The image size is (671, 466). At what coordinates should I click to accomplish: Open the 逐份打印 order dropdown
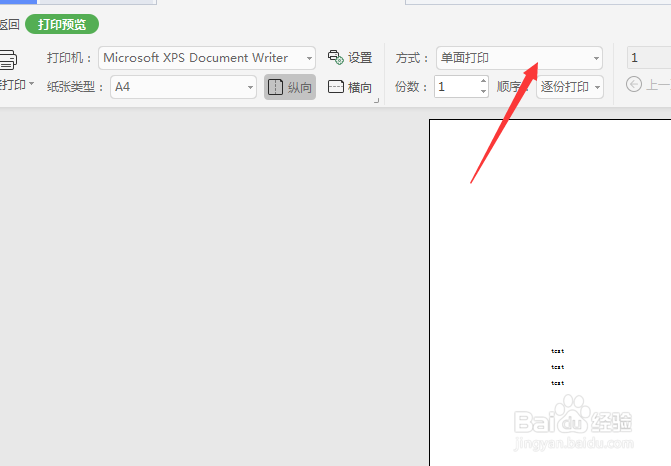point(570,87)
